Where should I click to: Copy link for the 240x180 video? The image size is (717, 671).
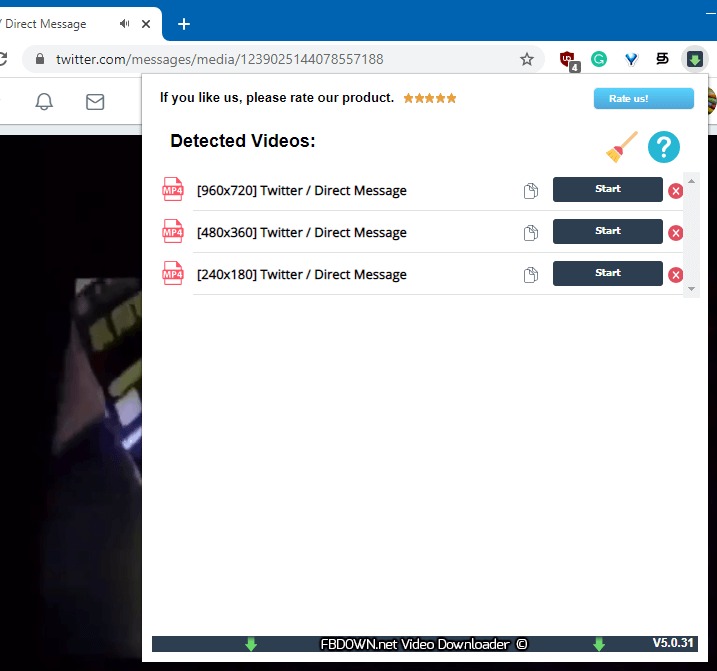point(531,274)
